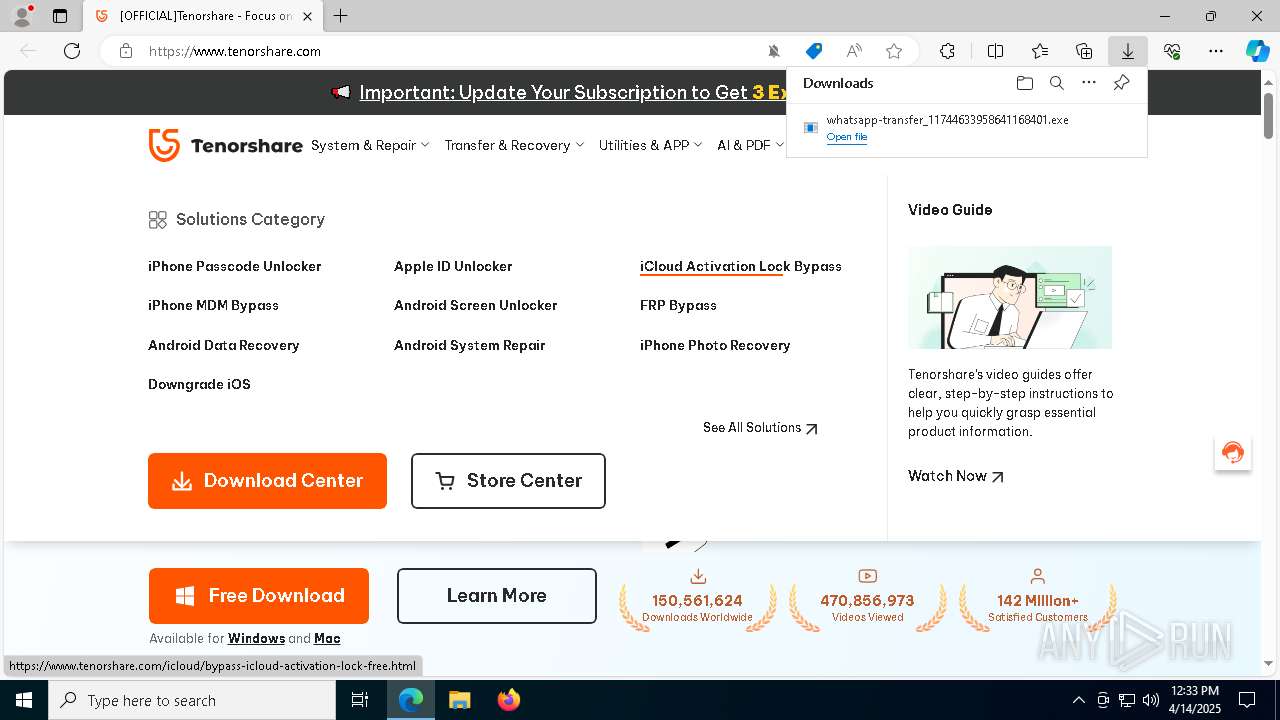This screenshot has width=1280, height=720.
Task: Click See All Solutions link
Action: (760, 427)
